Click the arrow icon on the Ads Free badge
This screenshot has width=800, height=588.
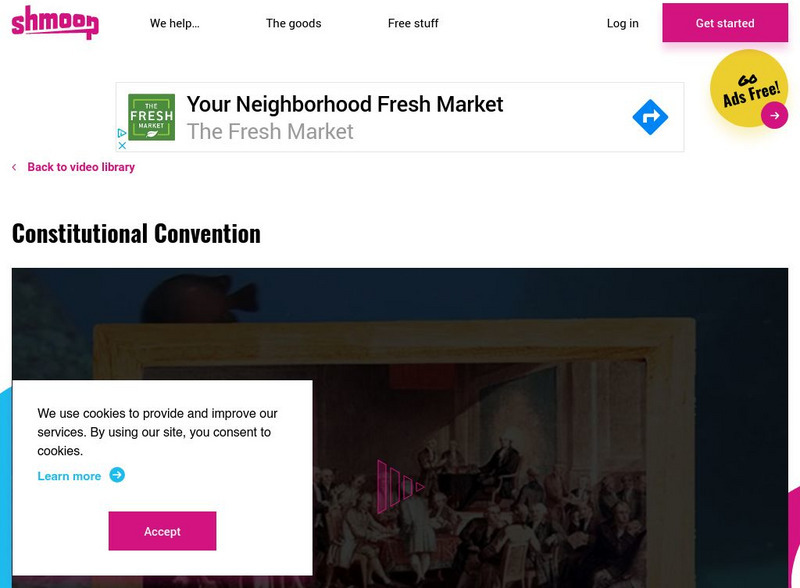point(774,115)
